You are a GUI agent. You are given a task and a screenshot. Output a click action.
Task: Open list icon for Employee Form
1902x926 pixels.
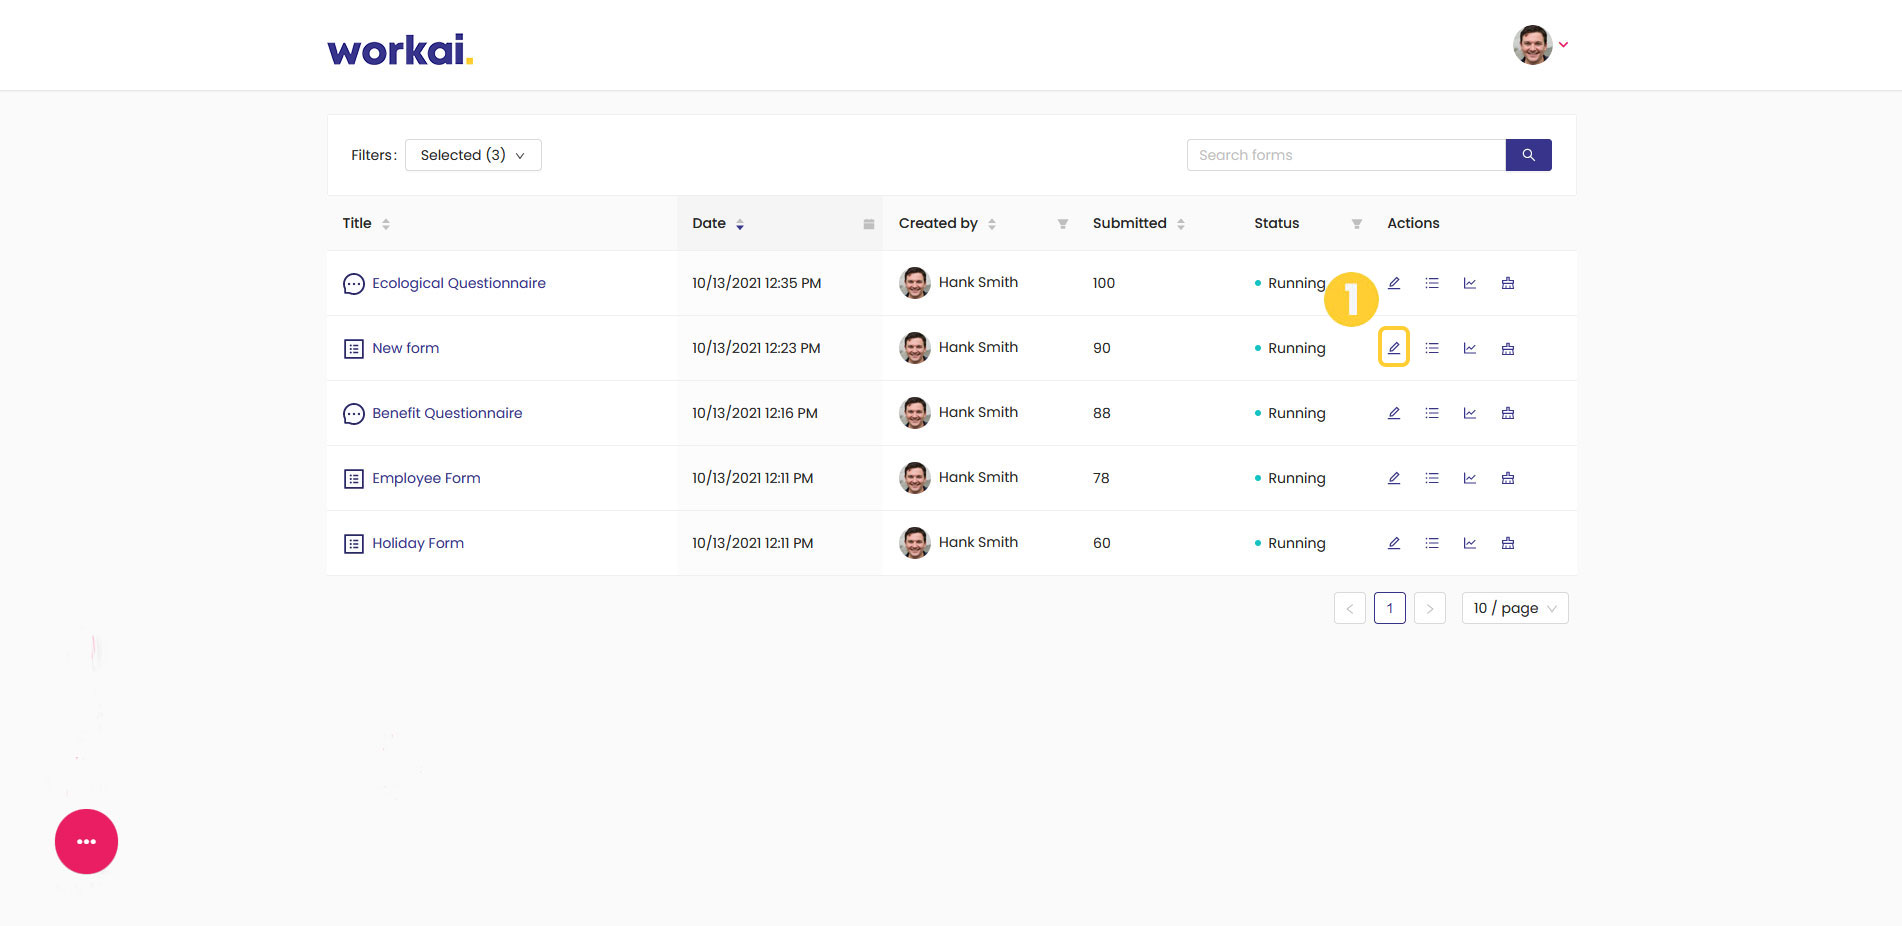tap(1432, 478)
